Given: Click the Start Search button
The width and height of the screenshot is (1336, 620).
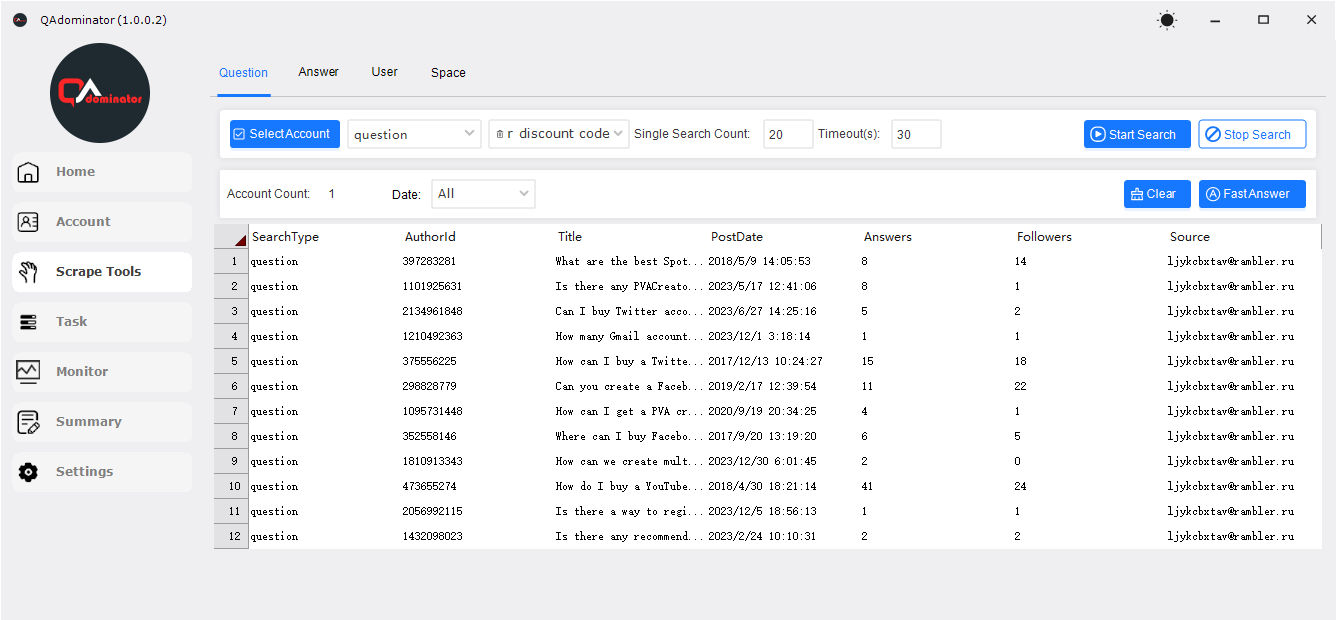Looking at the screenshot, I should 1137,134.
